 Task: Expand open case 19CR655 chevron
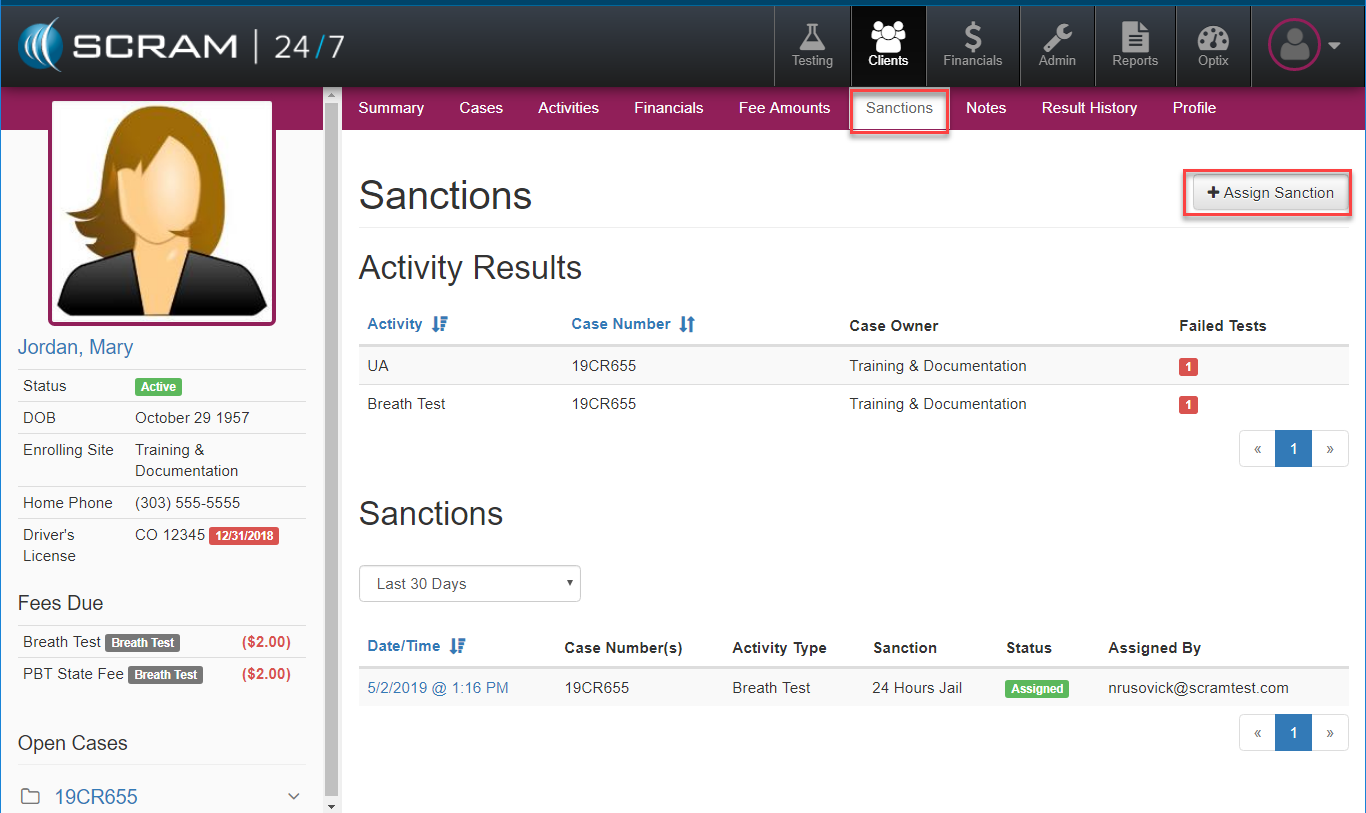coord(294,796)
